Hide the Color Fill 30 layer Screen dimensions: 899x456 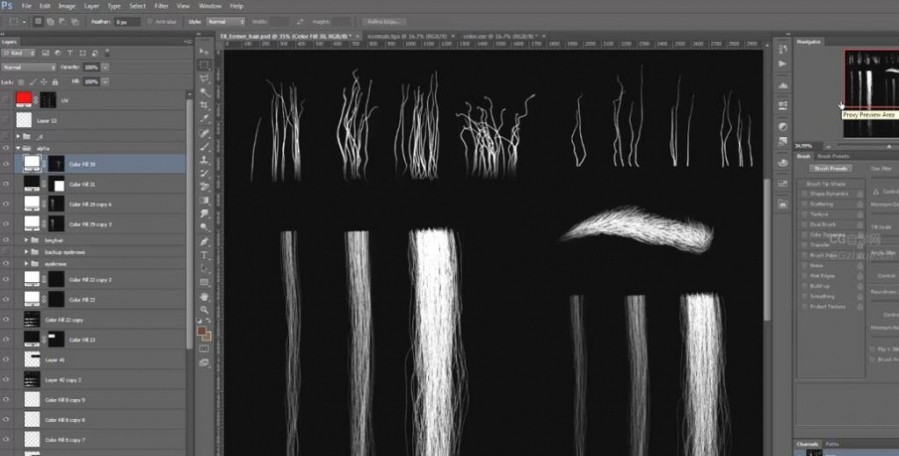6,164
